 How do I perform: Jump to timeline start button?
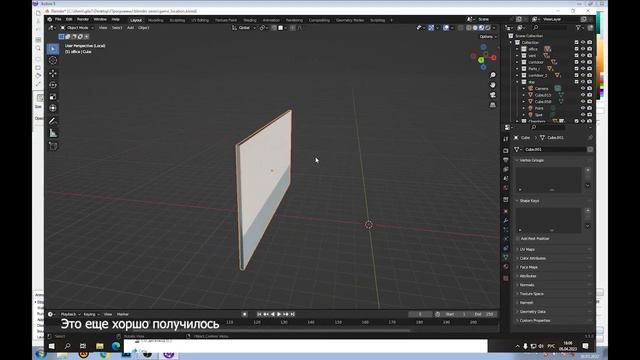(259, 314)
